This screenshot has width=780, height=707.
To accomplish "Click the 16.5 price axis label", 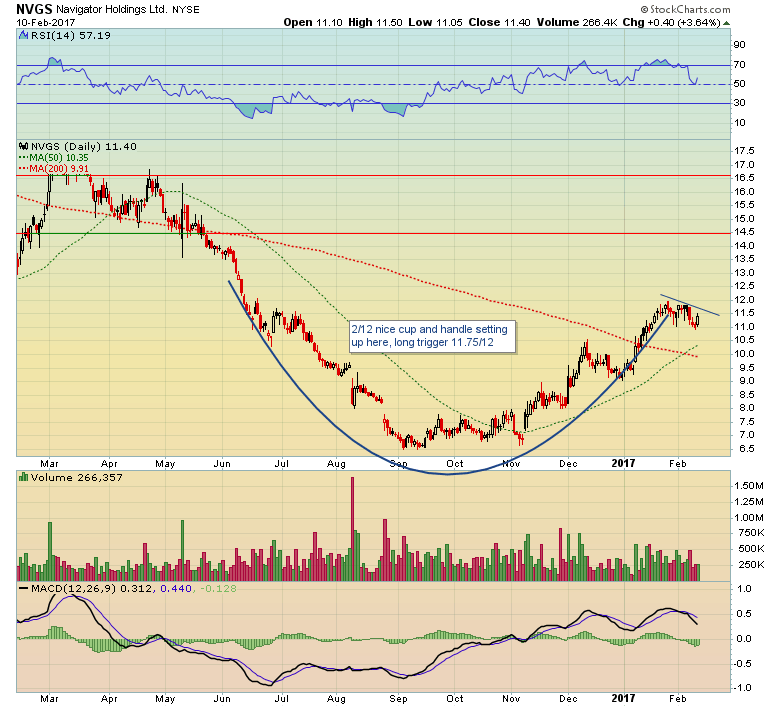I will click(744, 178).
